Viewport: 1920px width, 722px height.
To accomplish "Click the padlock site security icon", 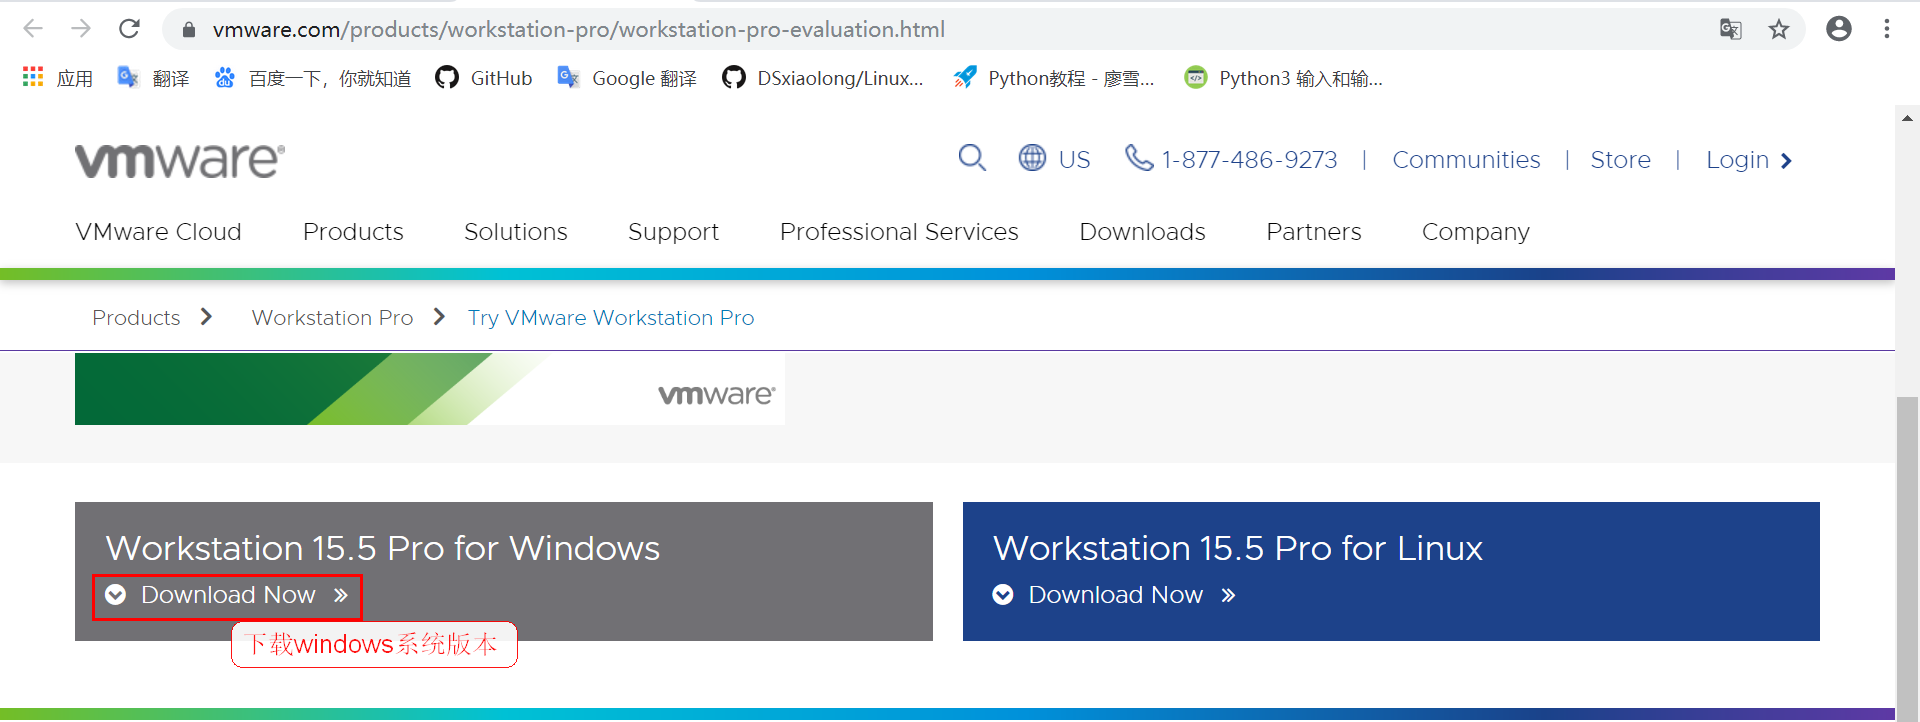I will 188,30.
